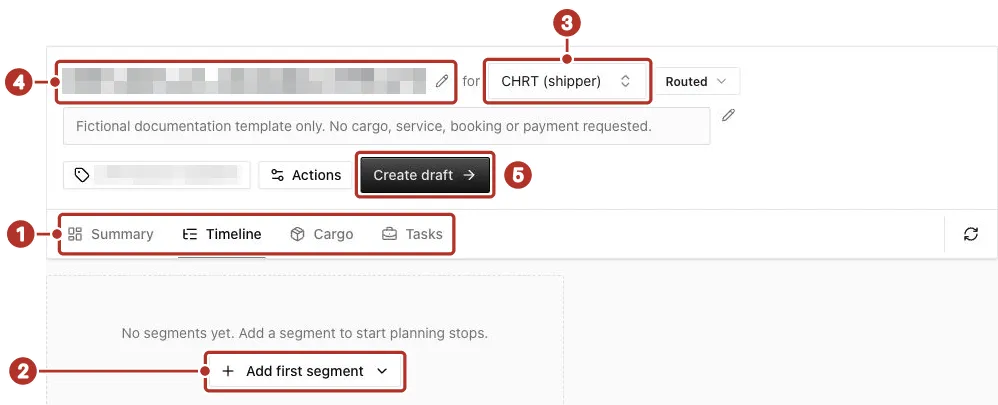
Task: Click Add first segment
Action: point(305,371)
